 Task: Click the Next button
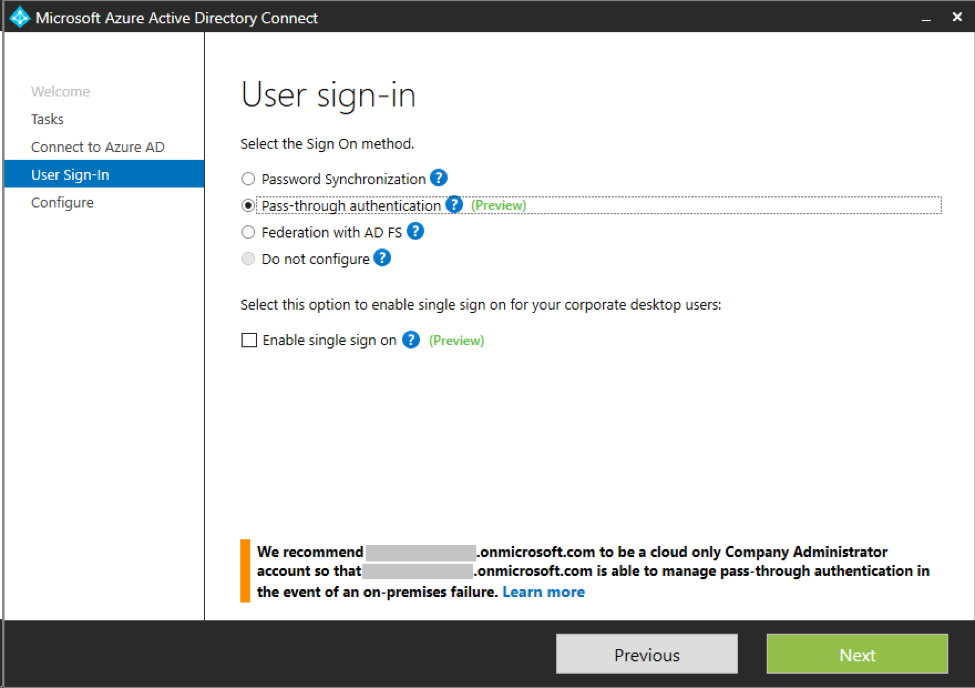tap(856, 654)
